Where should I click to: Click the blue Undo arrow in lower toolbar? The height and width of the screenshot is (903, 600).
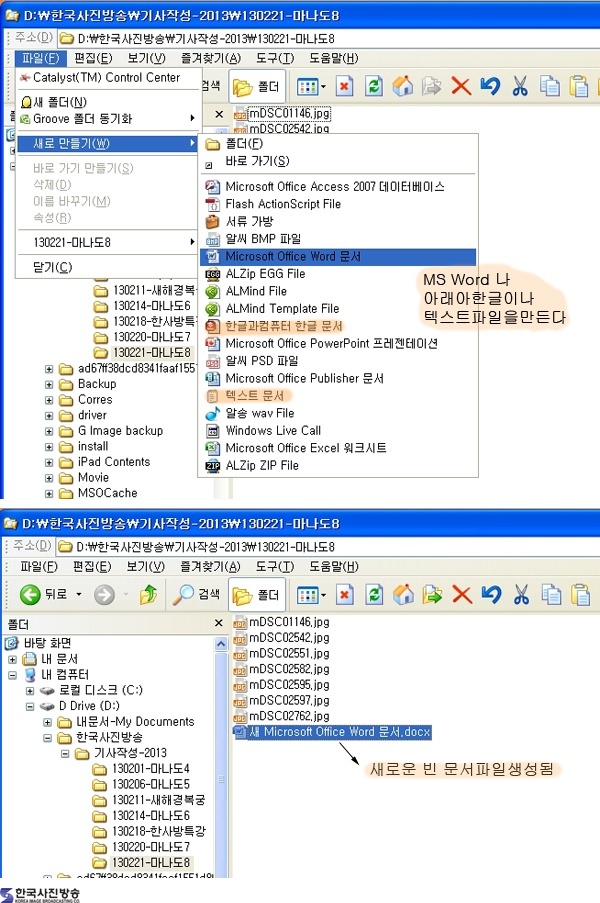pyautogui.click(x=491, y=594)
